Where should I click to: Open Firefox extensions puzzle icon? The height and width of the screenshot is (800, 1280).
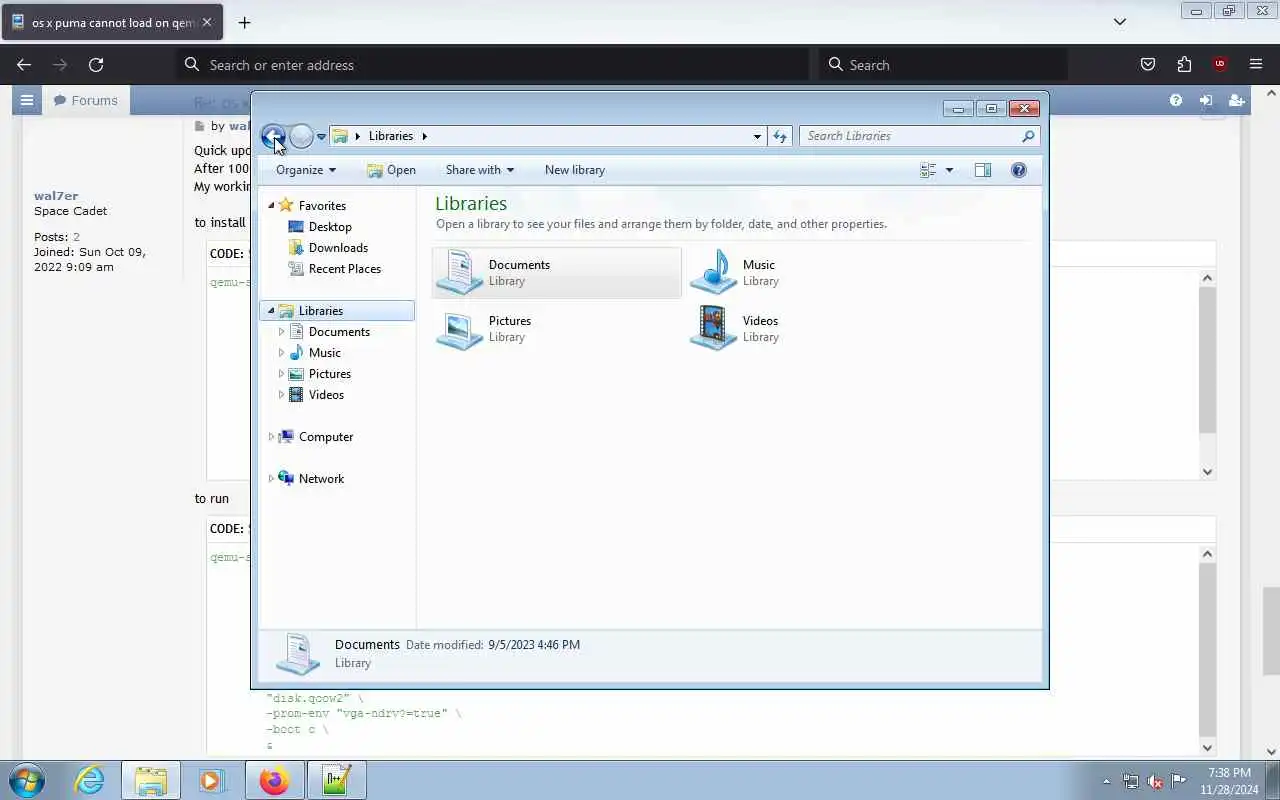click(1184, 64)
